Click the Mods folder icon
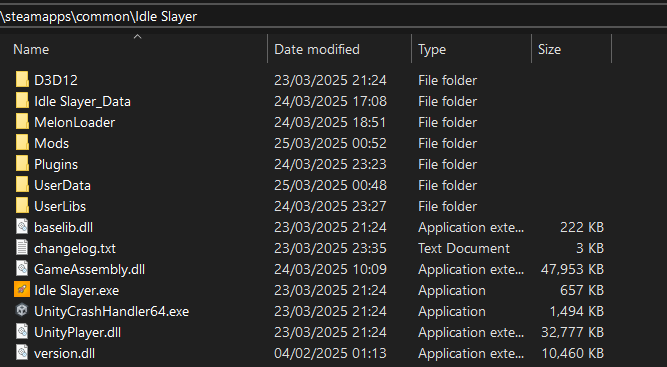 tap(22, 143)
